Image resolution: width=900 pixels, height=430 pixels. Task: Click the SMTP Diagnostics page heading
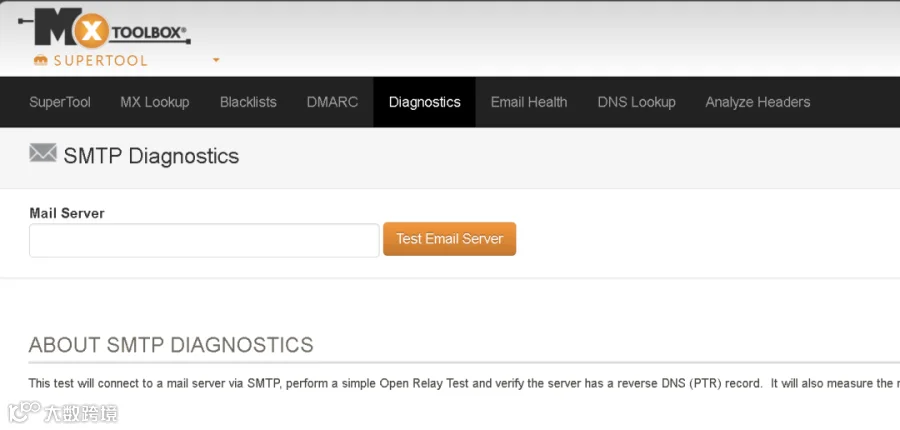151,156
